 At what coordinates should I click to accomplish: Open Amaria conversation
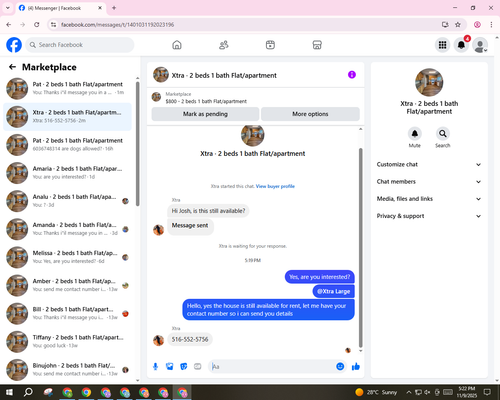pos(67,173)
